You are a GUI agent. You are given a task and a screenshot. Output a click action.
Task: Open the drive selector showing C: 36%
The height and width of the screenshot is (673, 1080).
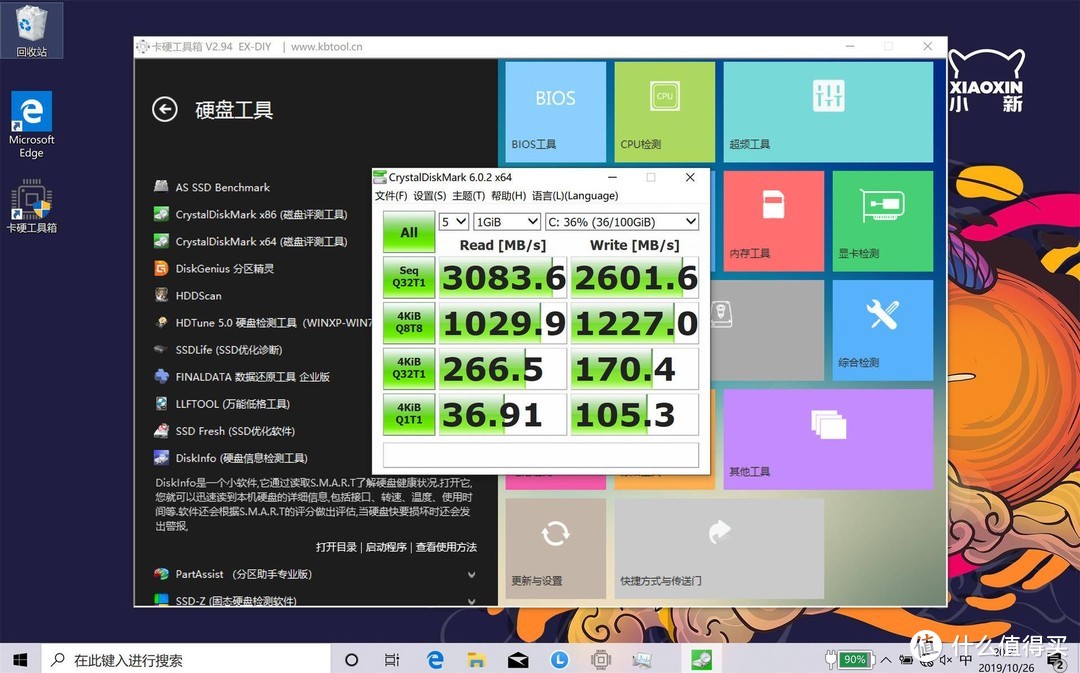pos(620,221)
